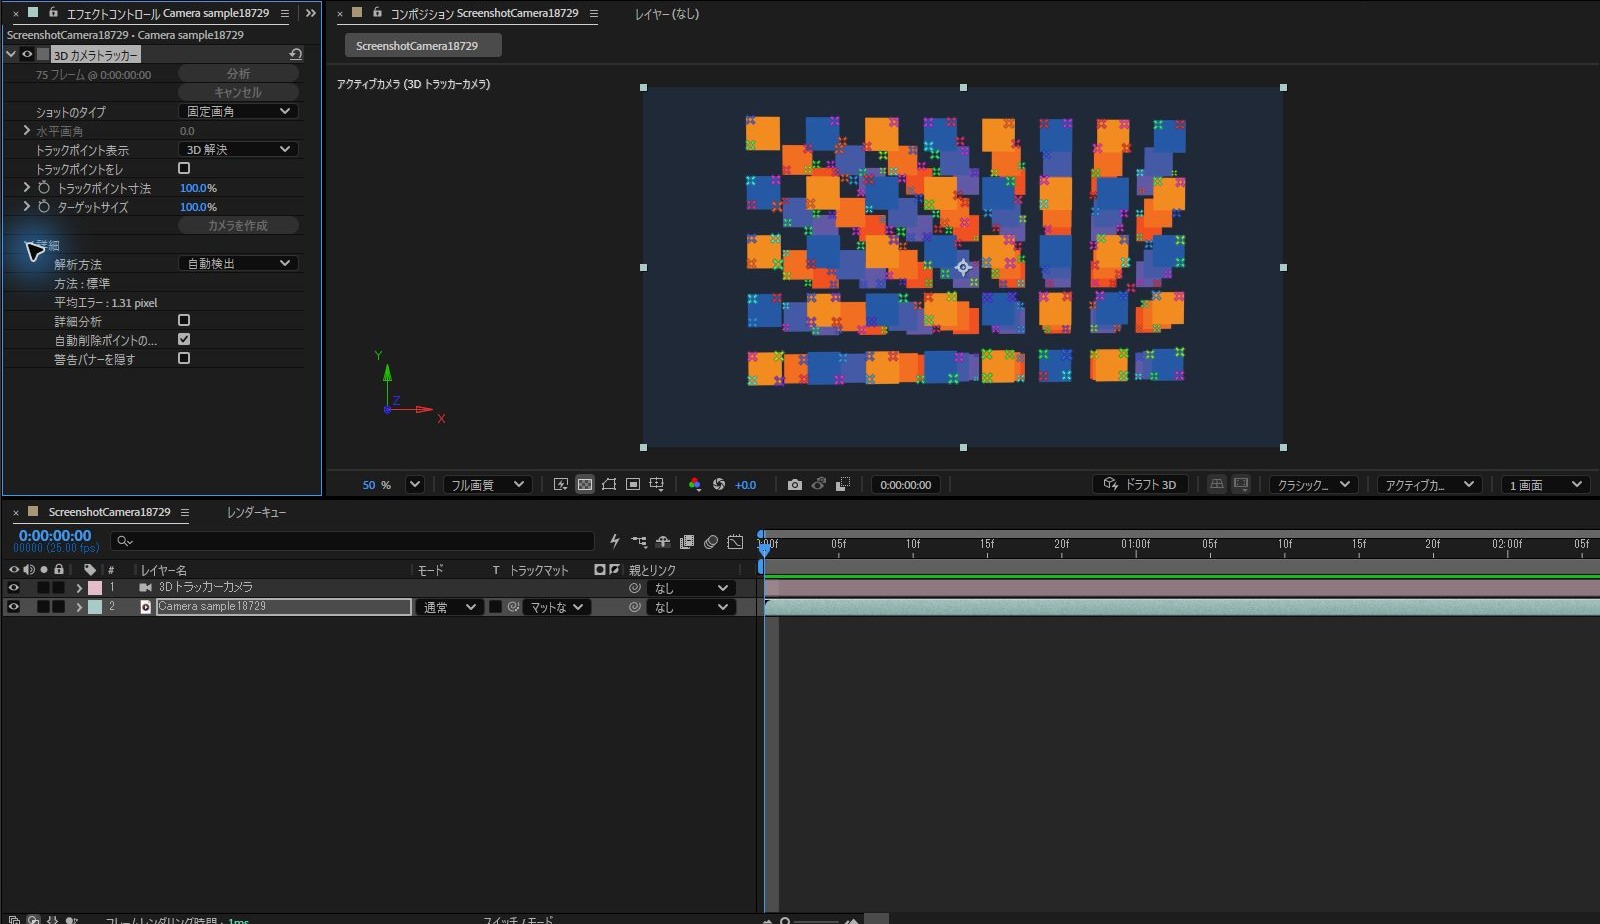Open the timeline panel menu next to ScreenshotCamera18729
This screenshot has height=924, width=1600.
point(184,512)
